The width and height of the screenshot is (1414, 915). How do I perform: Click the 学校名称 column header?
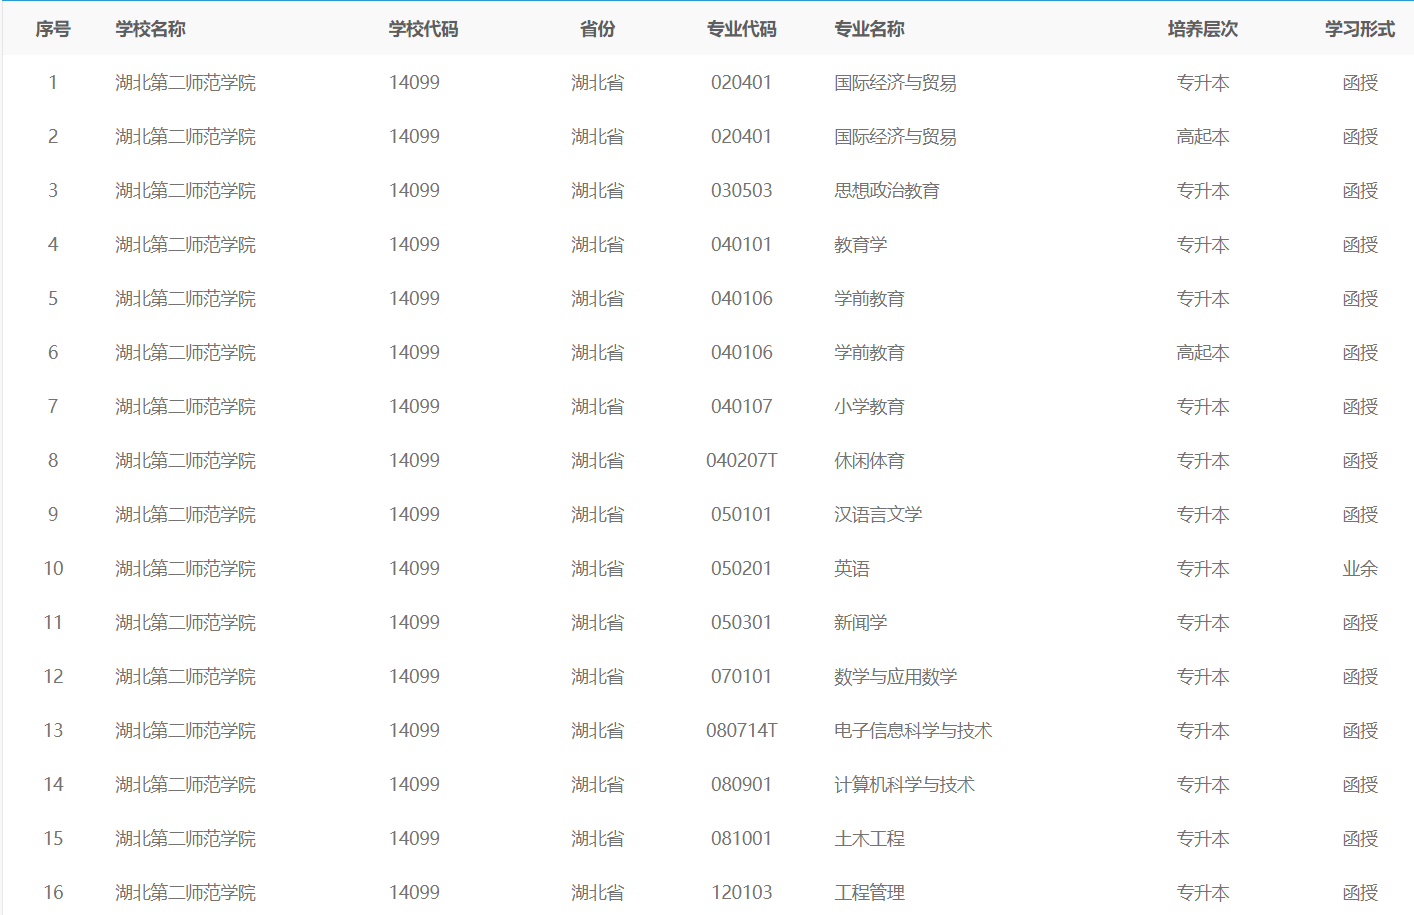click(150, 29)
